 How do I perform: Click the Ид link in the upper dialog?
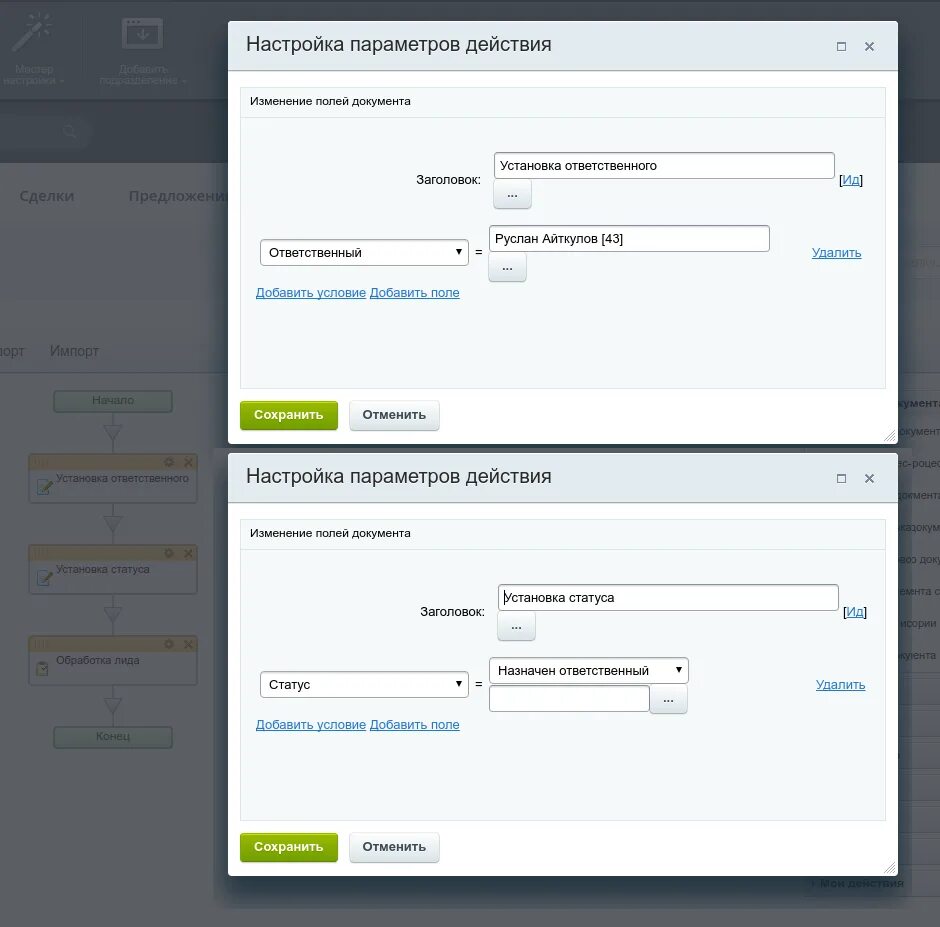pyautogui.click(x=851, y=180)
